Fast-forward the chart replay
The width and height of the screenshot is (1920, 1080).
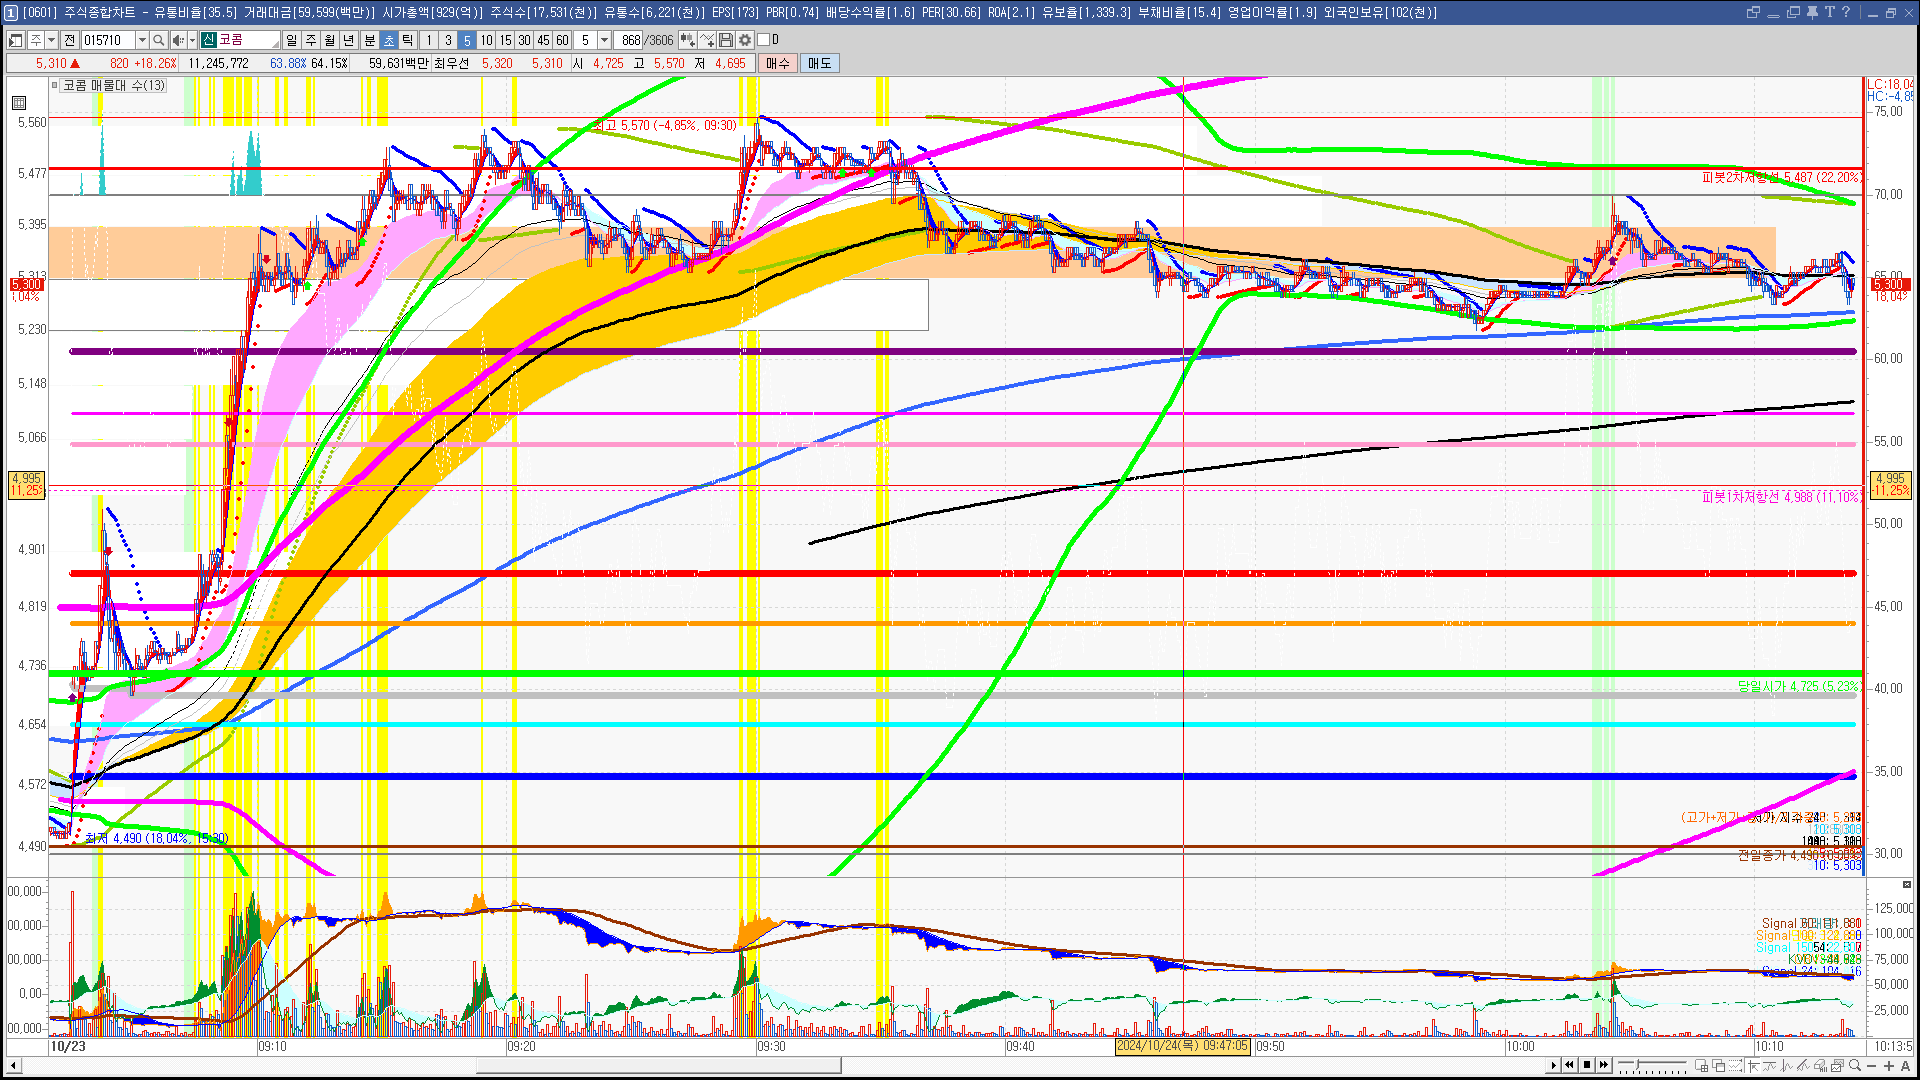click(x=1604, y=1065)
